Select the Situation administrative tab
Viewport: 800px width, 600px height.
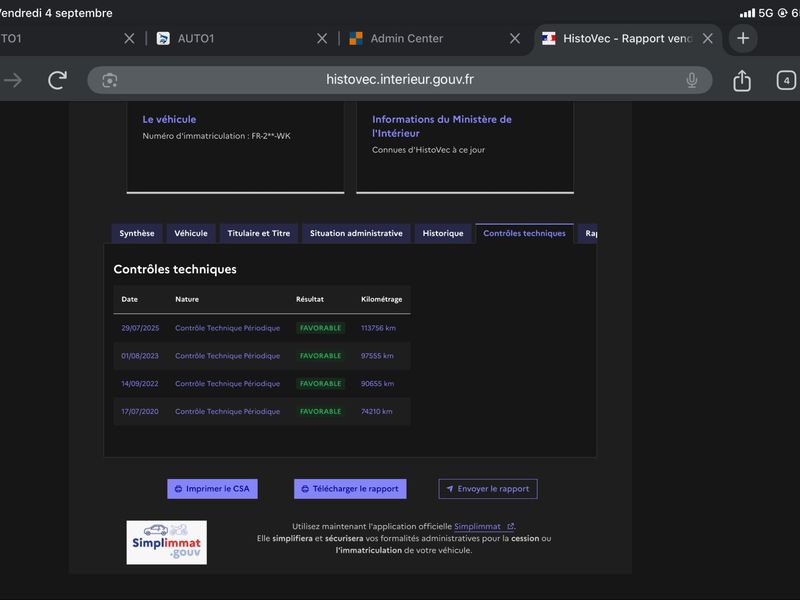pyautogui.click(x=356, y=233)
